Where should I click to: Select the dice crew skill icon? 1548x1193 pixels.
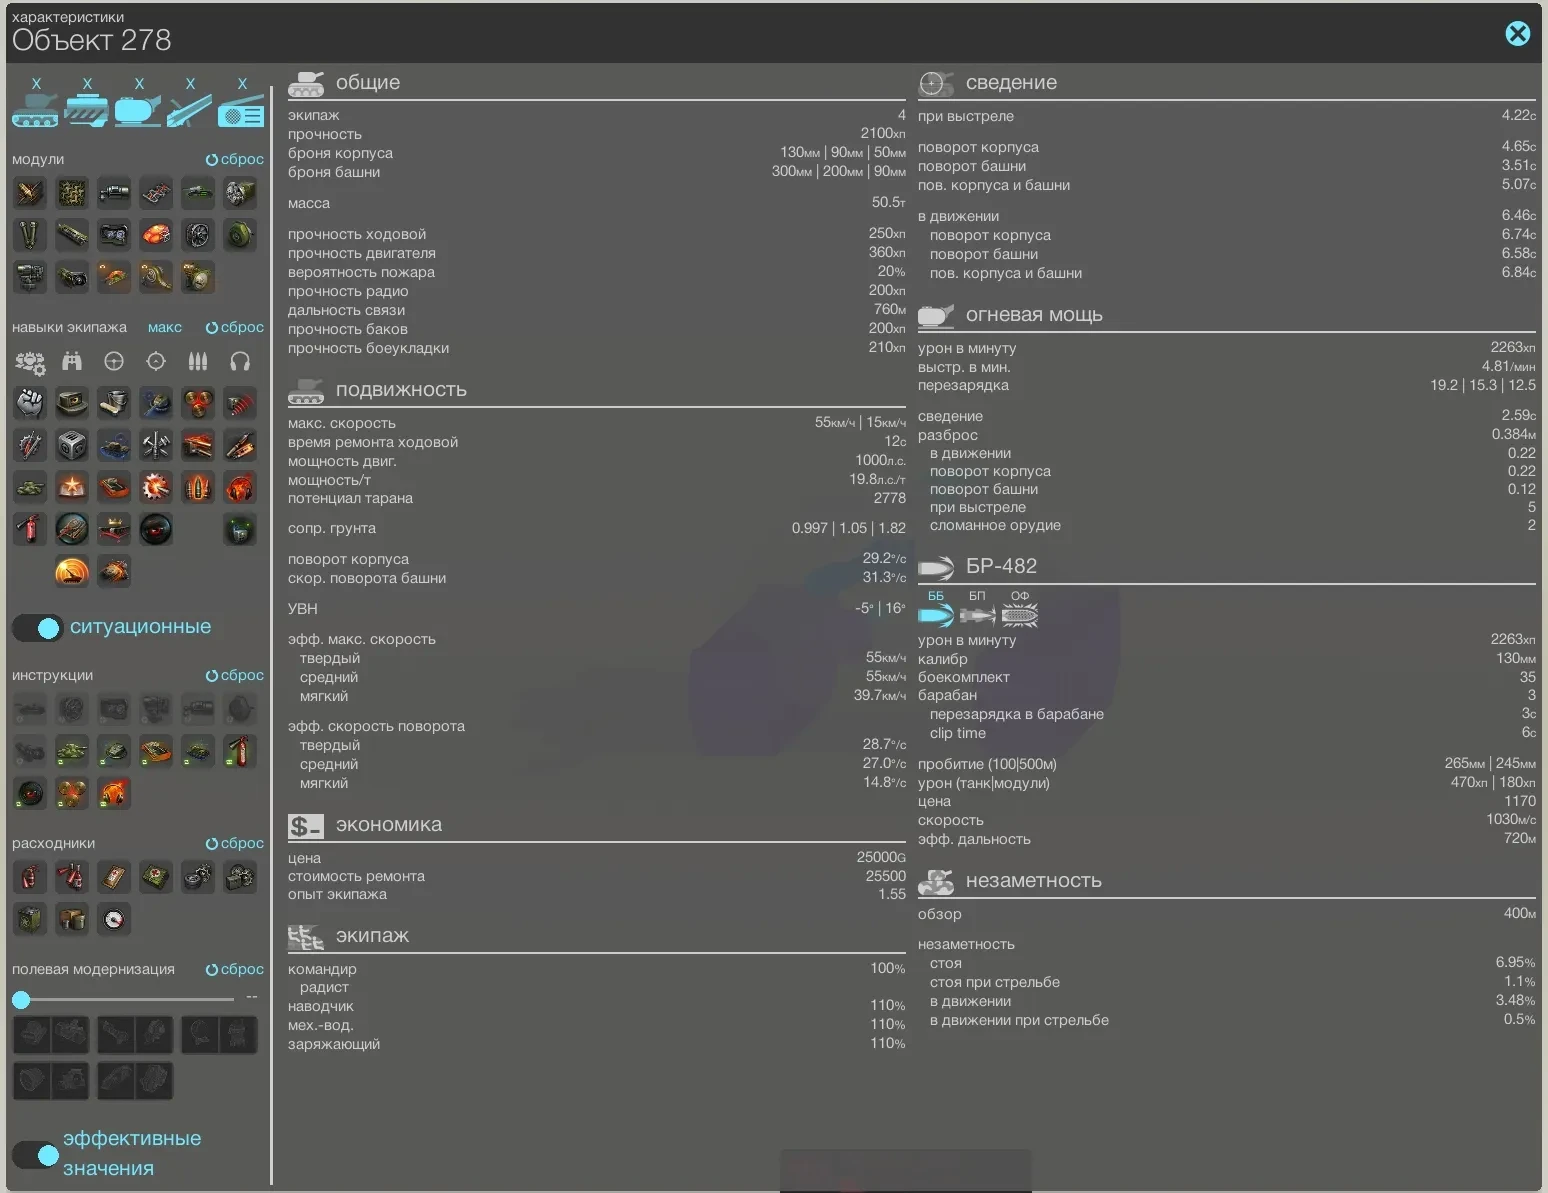click(72, 445)
